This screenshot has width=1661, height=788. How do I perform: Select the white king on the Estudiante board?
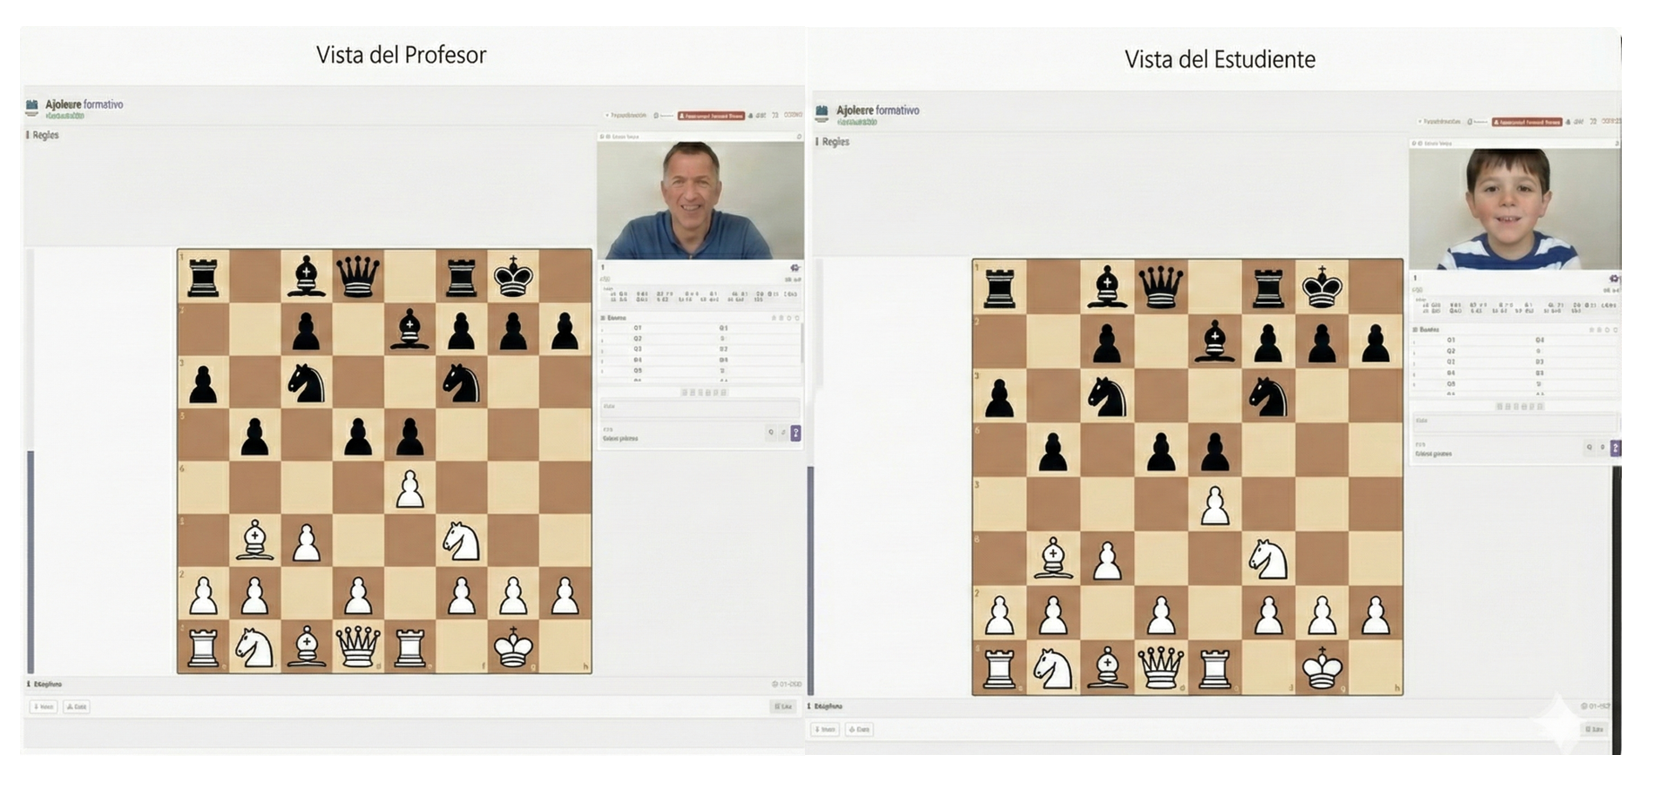point(1322,667)
